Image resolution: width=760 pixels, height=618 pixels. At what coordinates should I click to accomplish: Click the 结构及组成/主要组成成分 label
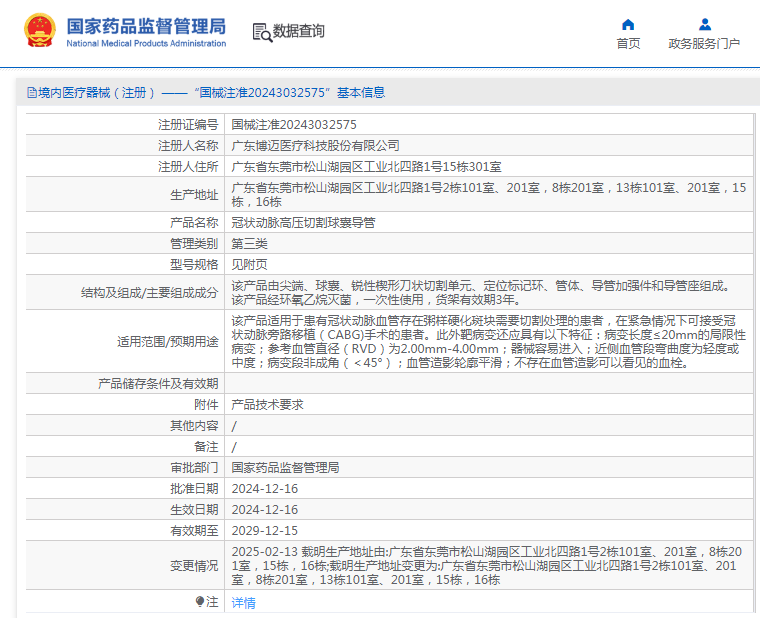pos(149,293)
